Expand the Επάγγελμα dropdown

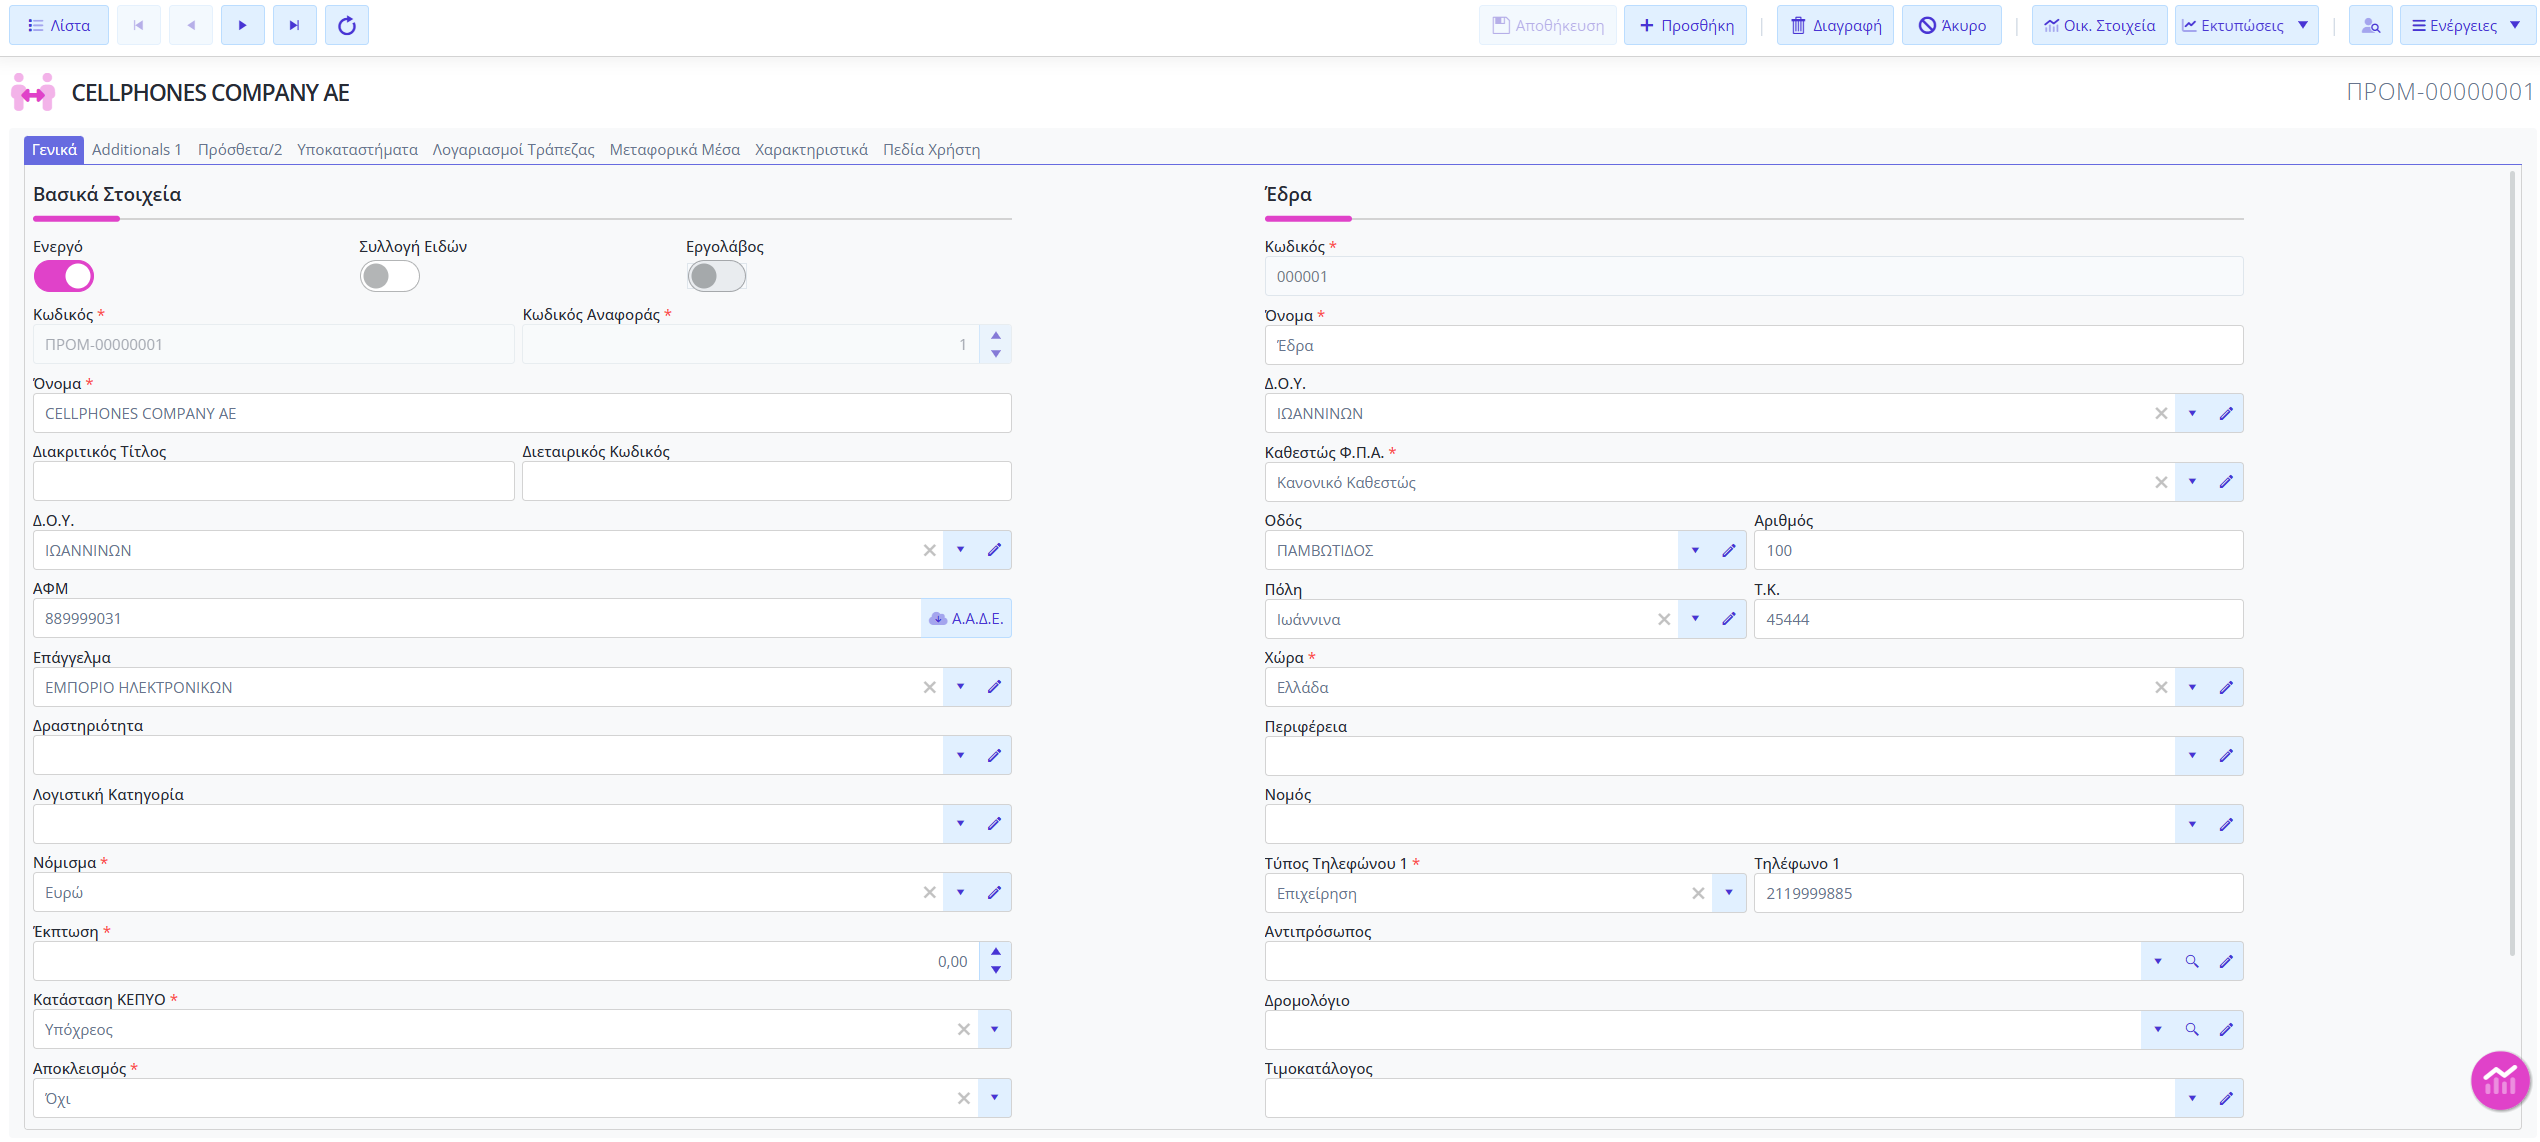tap(961, 687)
